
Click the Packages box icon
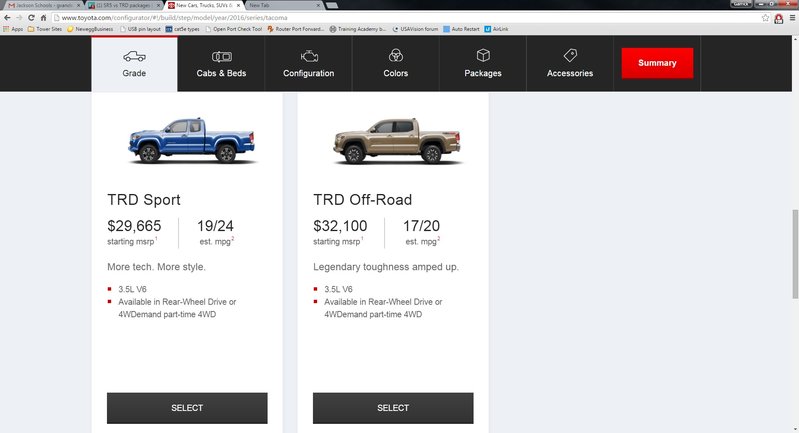tap(483, 56)
